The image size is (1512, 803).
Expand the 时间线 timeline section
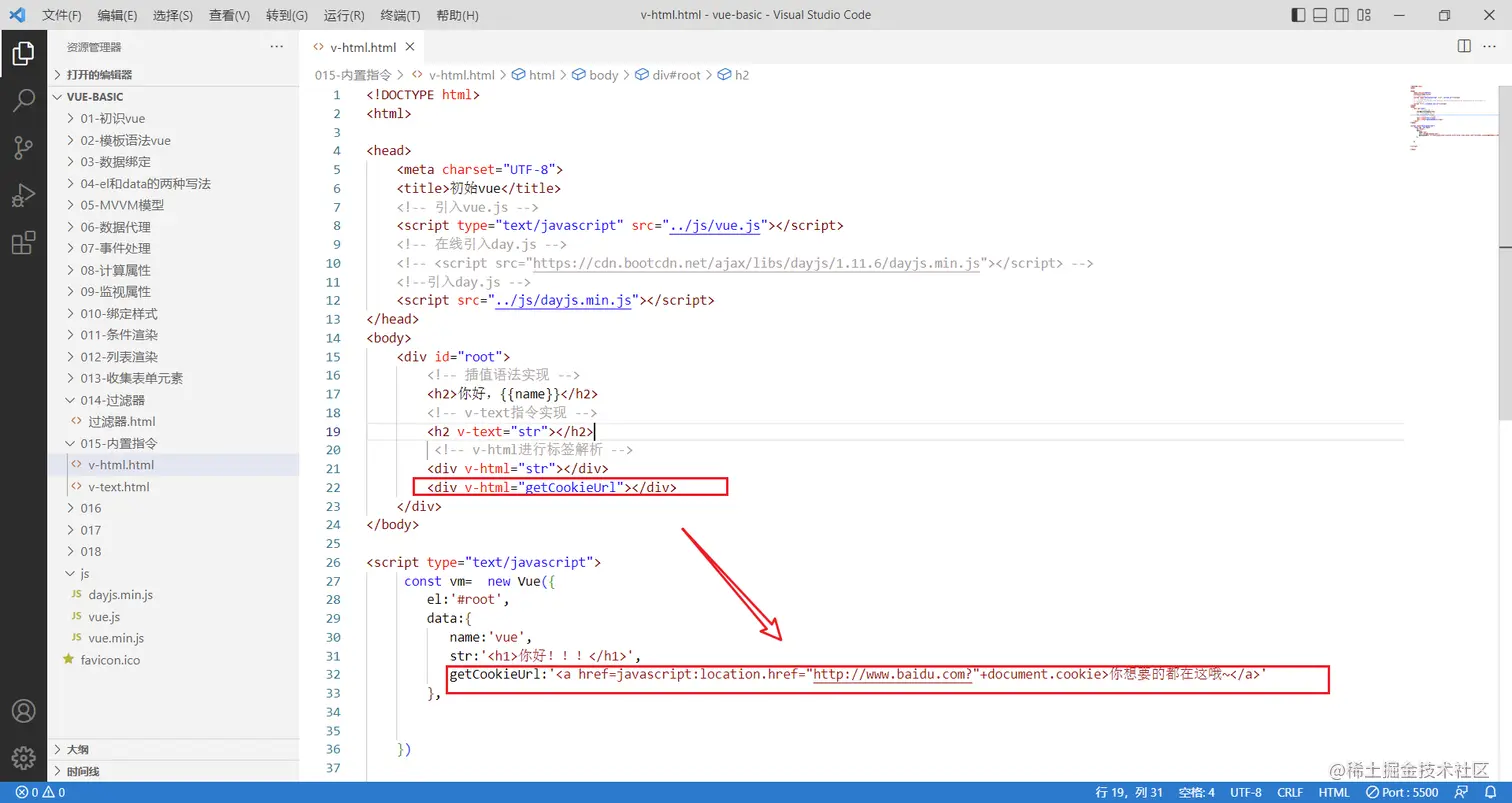click(174, 771)
